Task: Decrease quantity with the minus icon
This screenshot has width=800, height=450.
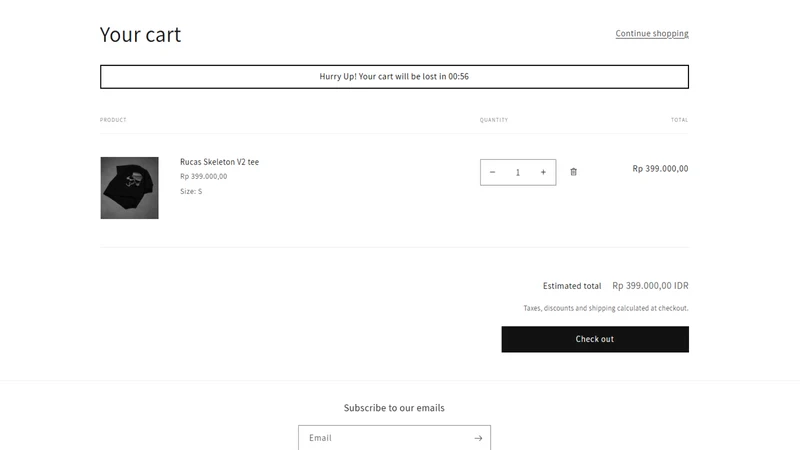Action: point(492,172)
